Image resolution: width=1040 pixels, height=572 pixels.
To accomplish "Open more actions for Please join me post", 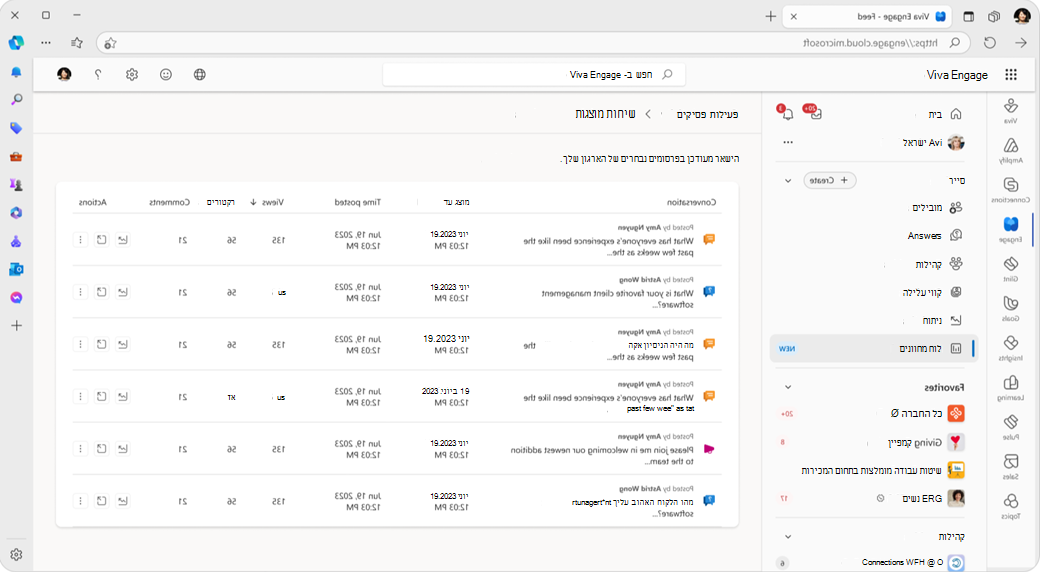I will pos(80,449).
